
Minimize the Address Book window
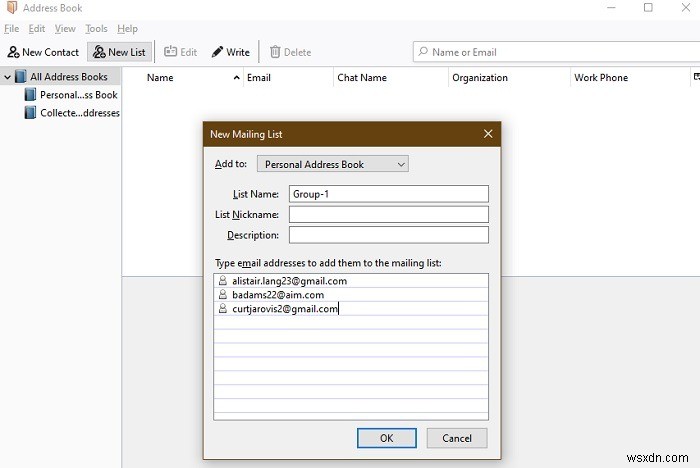click(611, 8)
